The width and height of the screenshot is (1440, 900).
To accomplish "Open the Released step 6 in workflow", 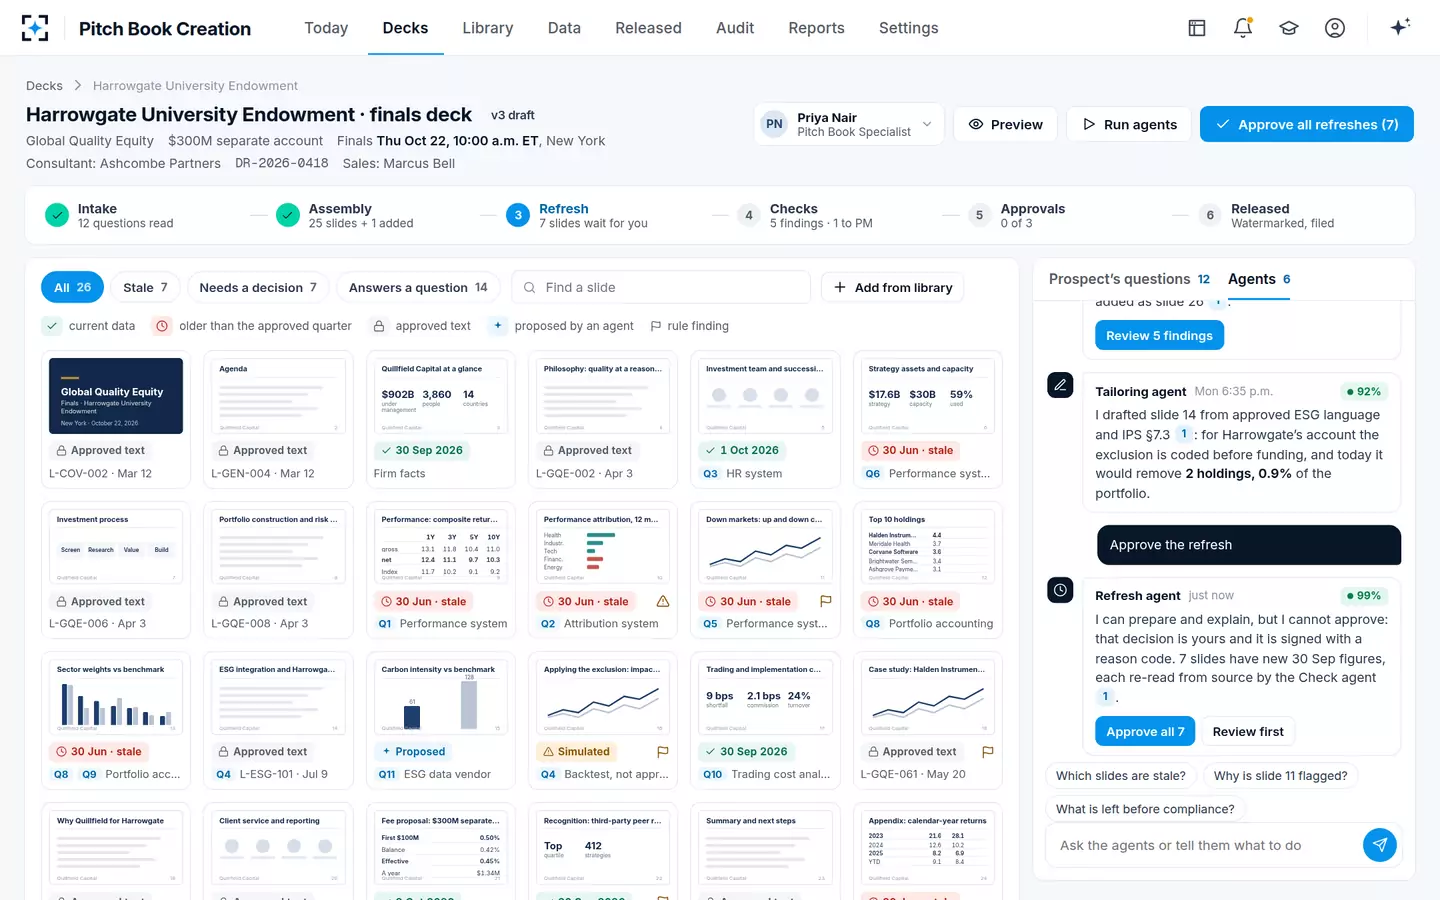I will tap(1266, 215).
